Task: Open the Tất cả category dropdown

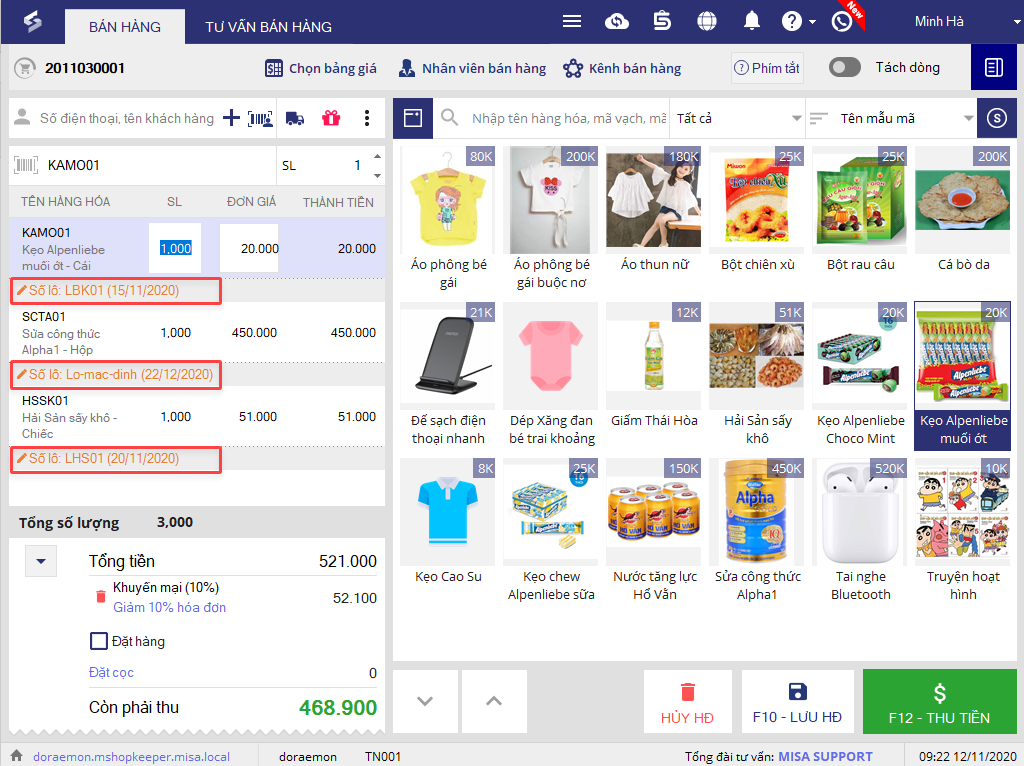Action: tap(737, 118)
